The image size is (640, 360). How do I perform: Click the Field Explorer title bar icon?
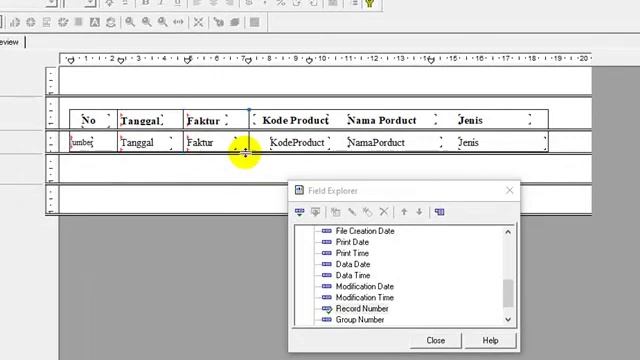point(299,190)
